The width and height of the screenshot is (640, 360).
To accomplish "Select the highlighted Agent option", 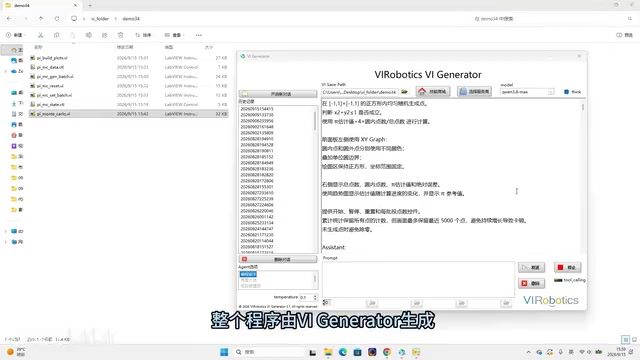I will (248, 274).
